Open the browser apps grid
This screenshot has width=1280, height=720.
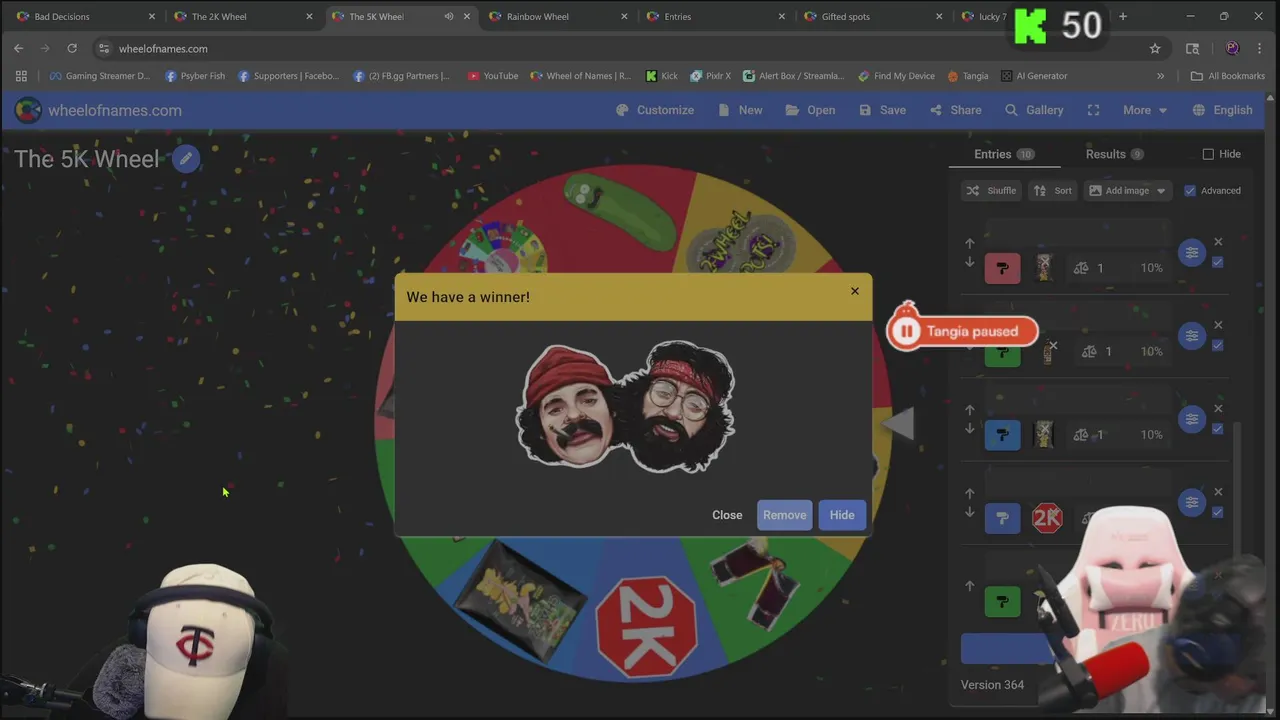(x=21, y=76)
